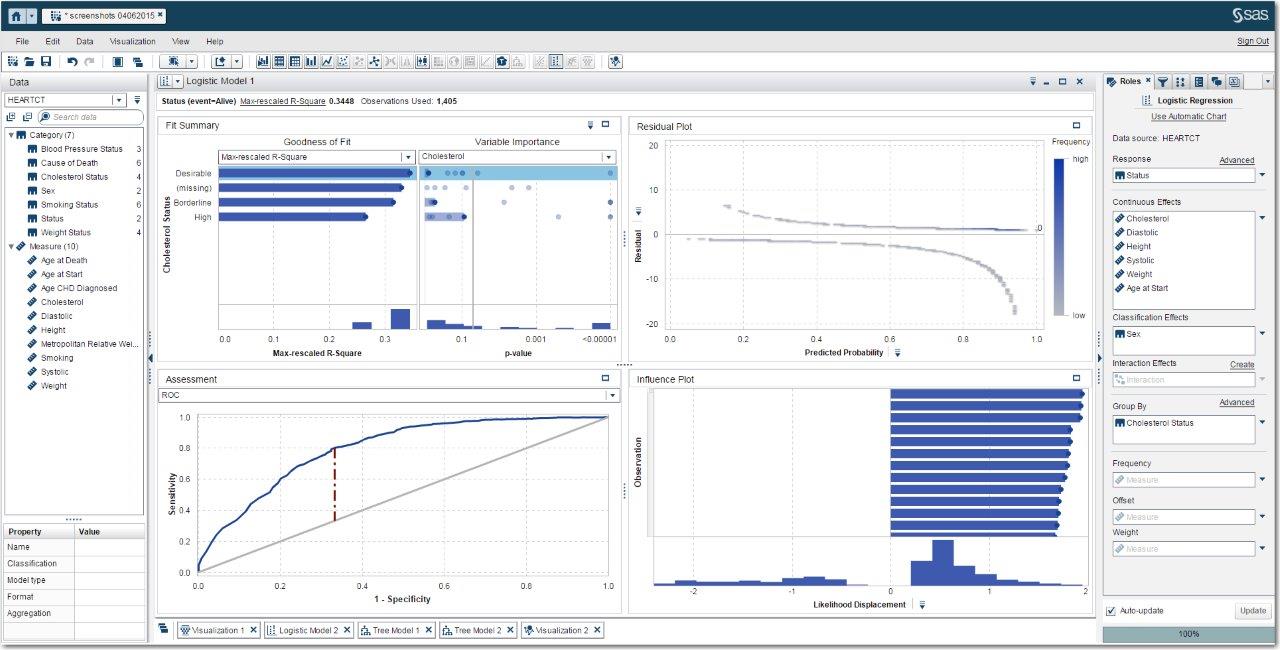Open the Cholesterol variable importance dropdown
Viewport: 1280px width, 650px height.
click(608, 157)
